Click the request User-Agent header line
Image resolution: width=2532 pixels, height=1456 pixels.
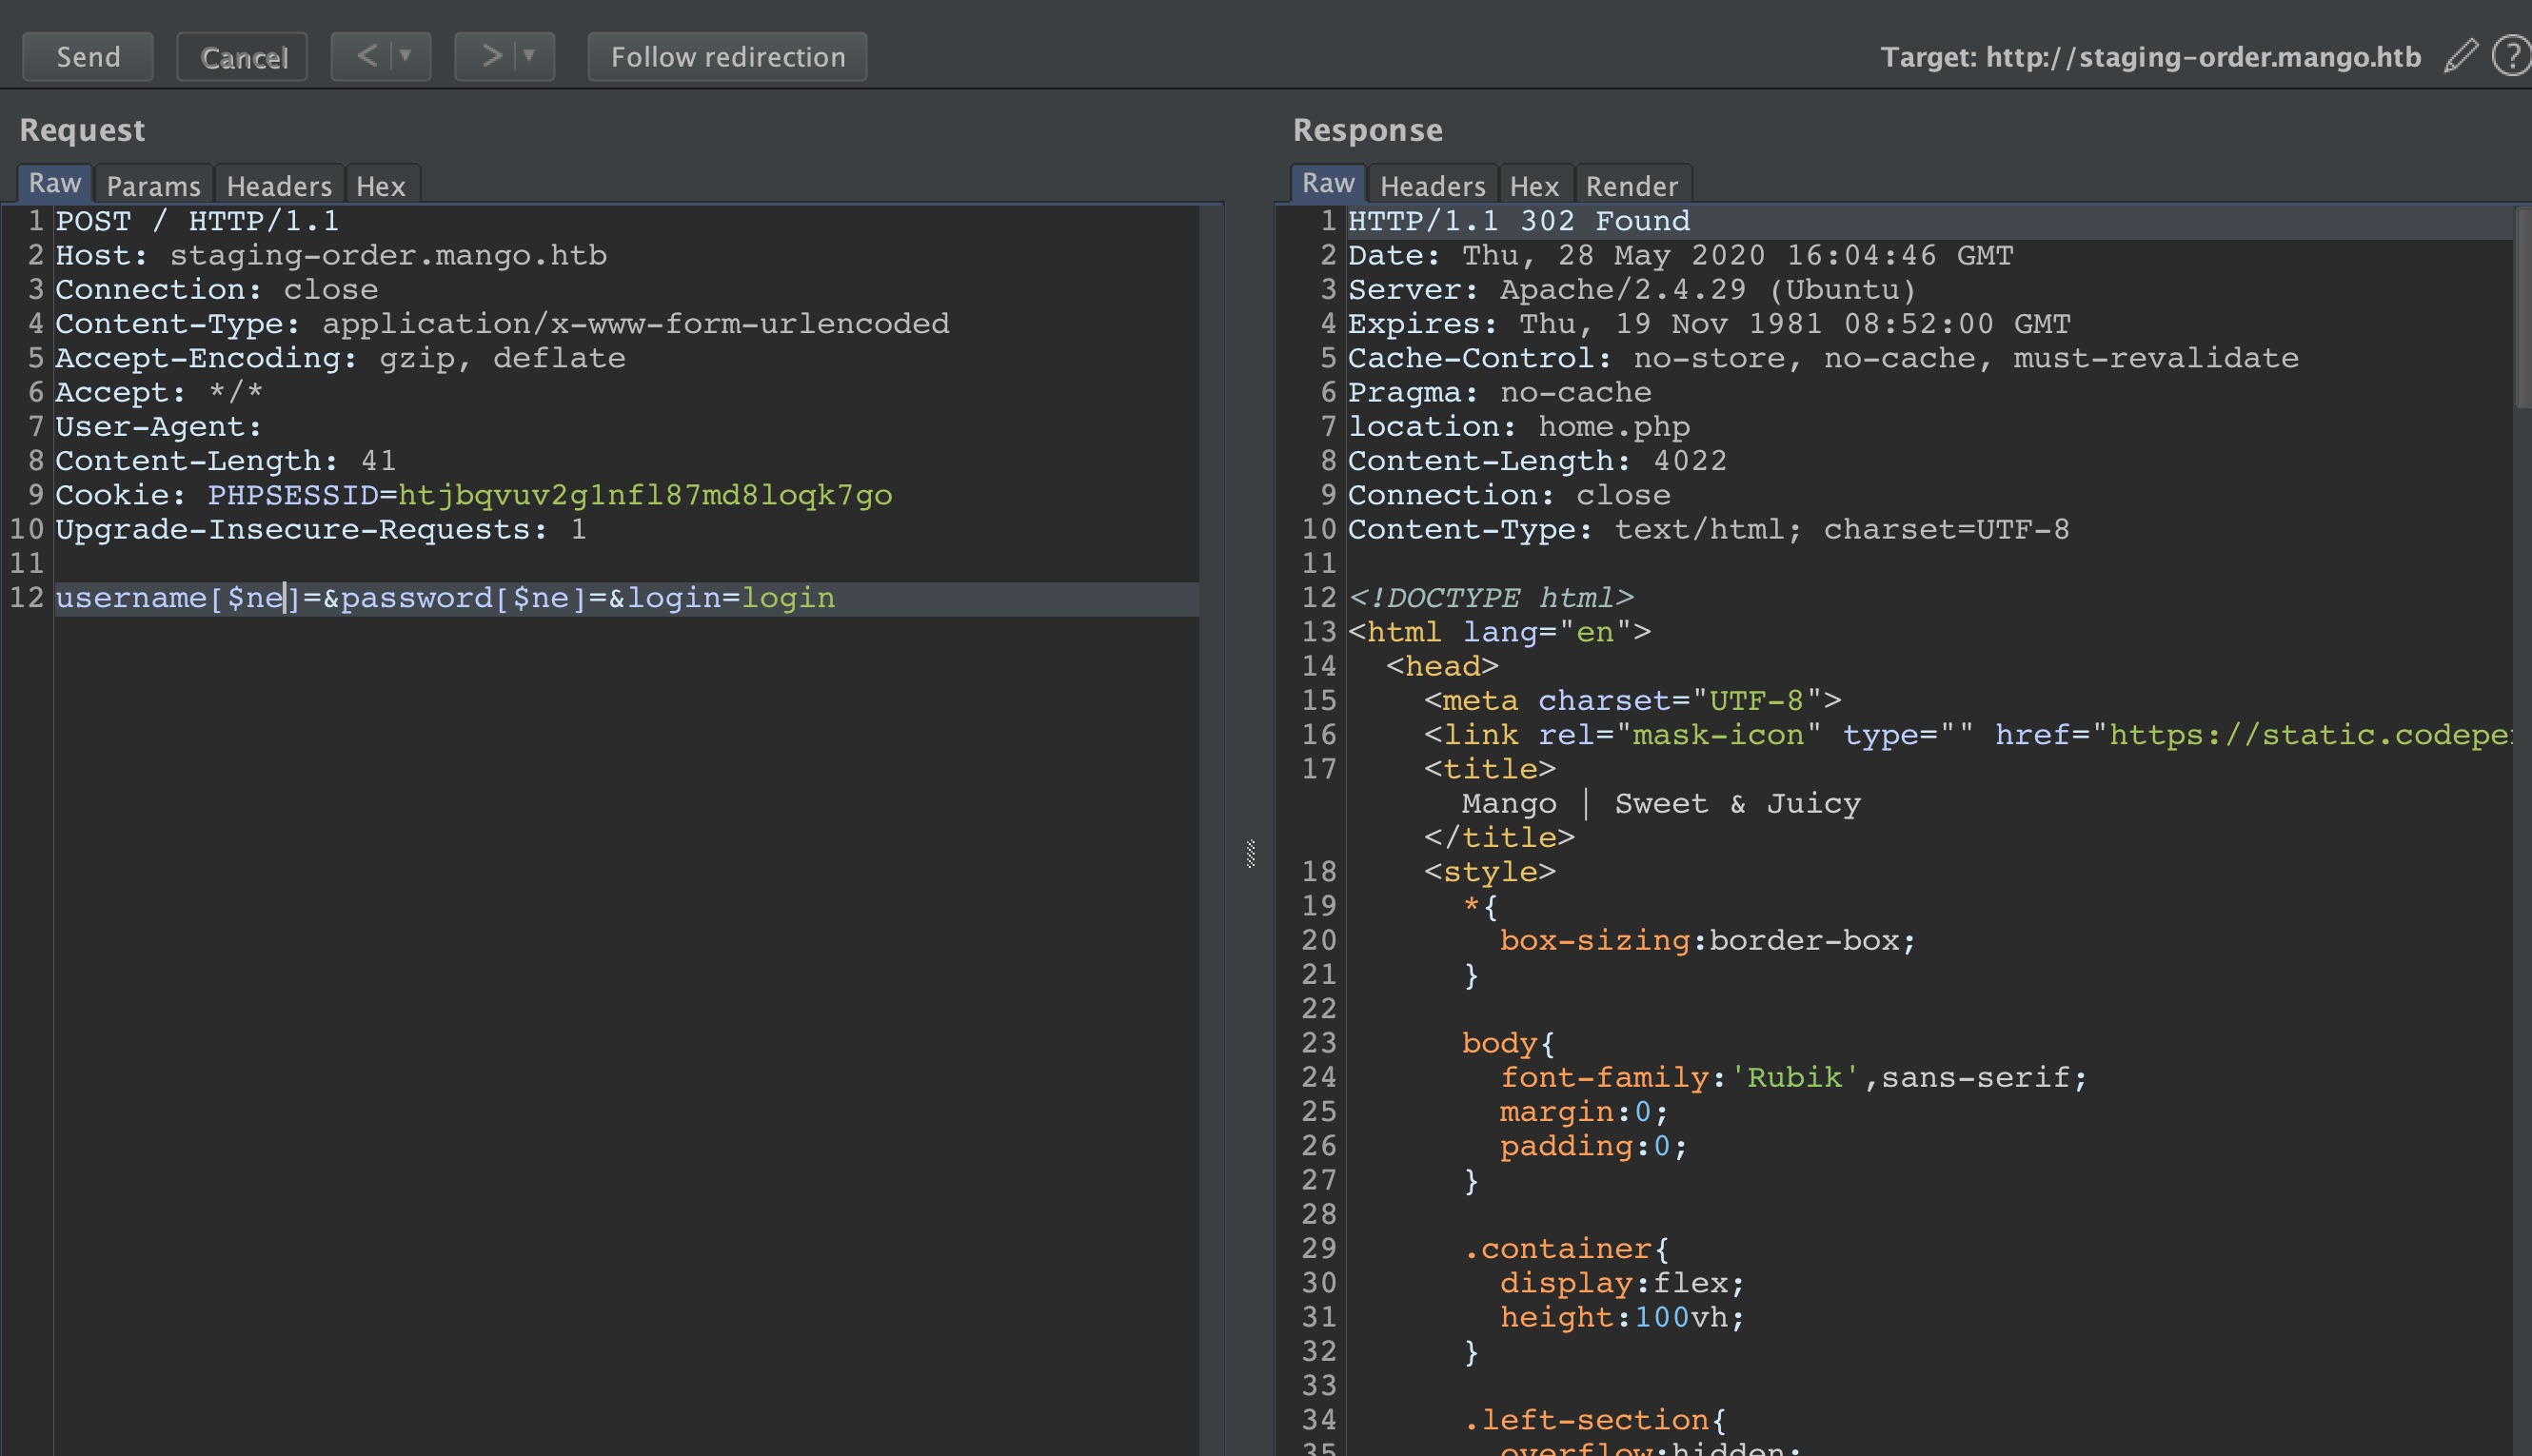[x=159, y=427]
